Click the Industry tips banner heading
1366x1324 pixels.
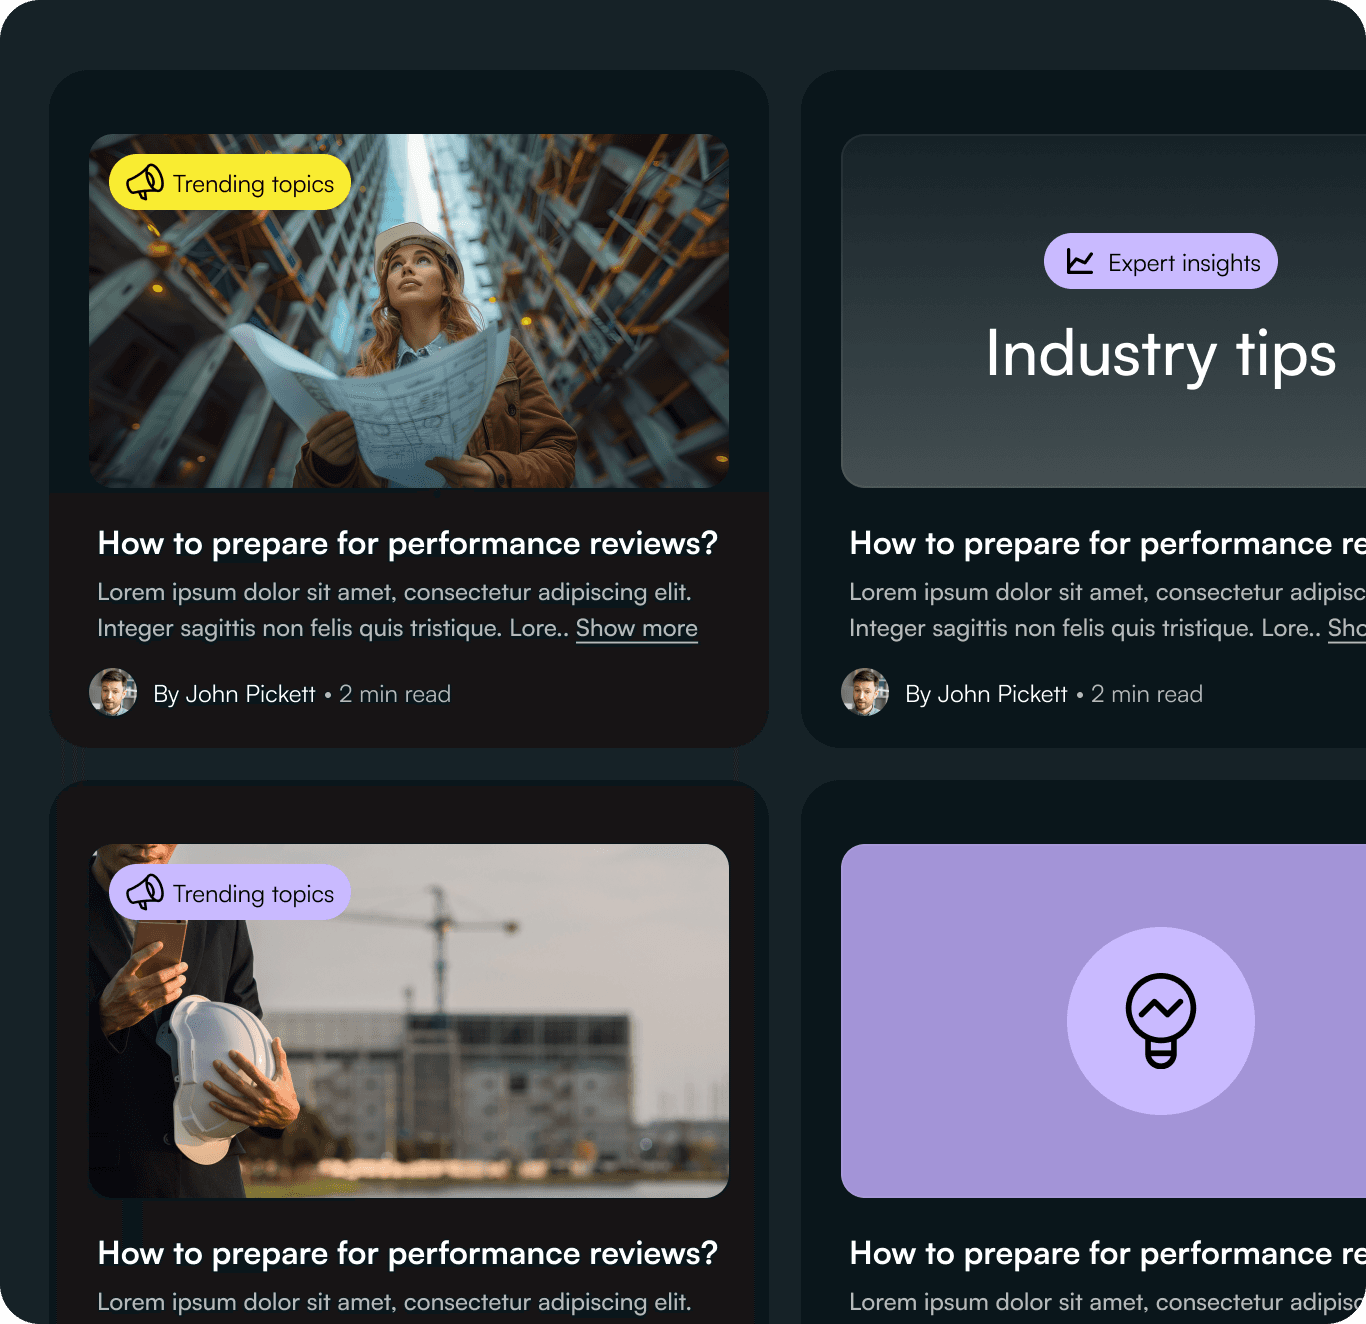click(x=1161, y=354)
